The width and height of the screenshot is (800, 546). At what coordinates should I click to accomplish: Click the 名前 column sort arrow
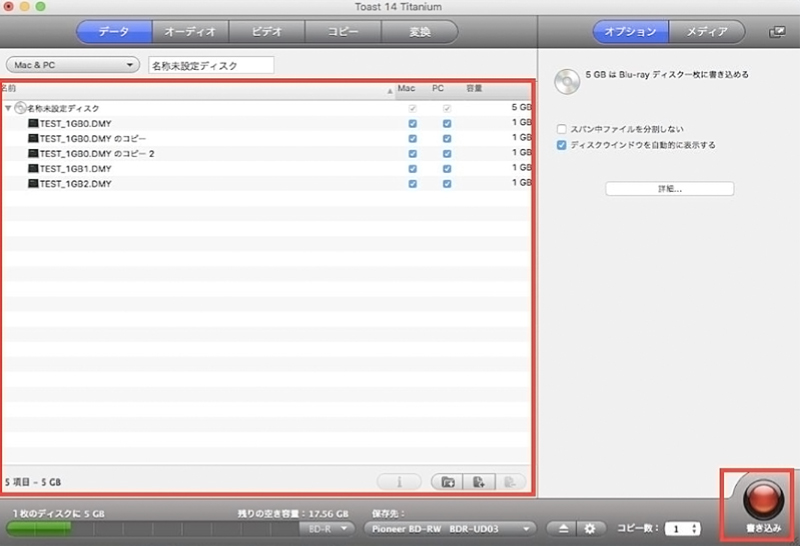(x=390, y=91)
